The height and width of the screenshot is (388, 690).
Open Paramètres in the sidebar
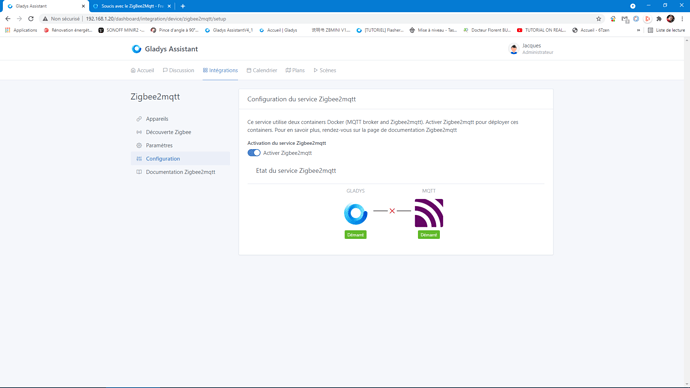180,145
